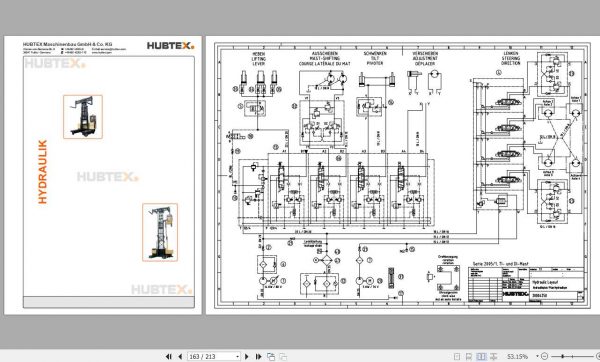Click the VERSCHIEBEN ADJUSTMENT DEPLACER heading
Viewport: 600px width, 362px height.
coord(425,59)
